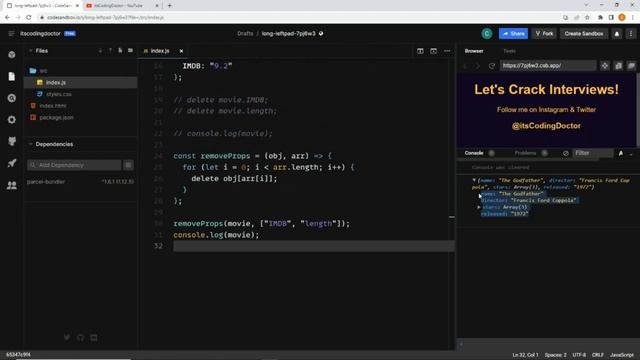Click the parcel-bundler dependency
Image resolution: width=640 pixels, height=360 pixels.
point(46,182)
